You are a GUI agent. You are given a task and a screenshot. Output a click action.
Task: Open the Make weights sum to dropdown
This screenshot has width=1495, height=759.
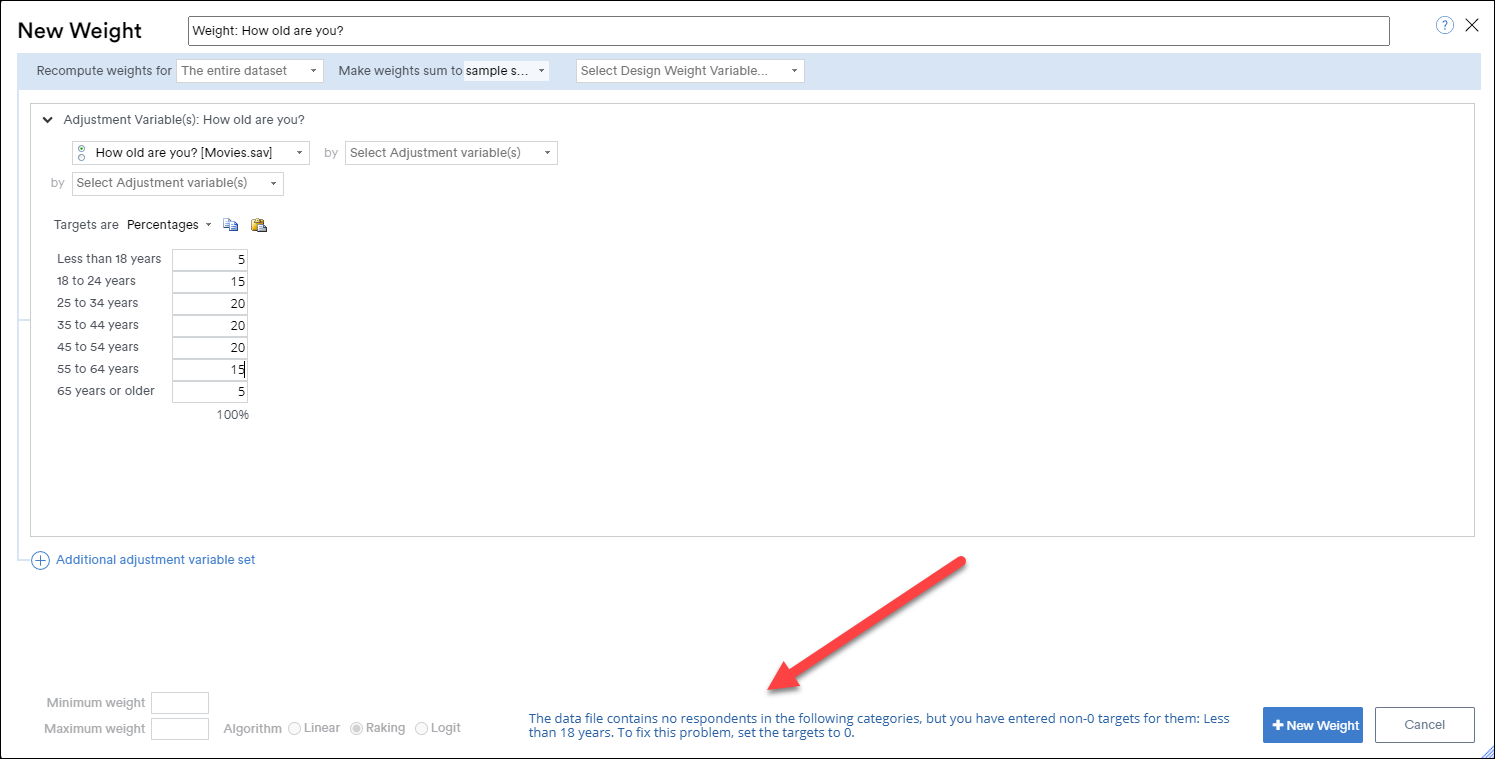[x=507, y=71]
